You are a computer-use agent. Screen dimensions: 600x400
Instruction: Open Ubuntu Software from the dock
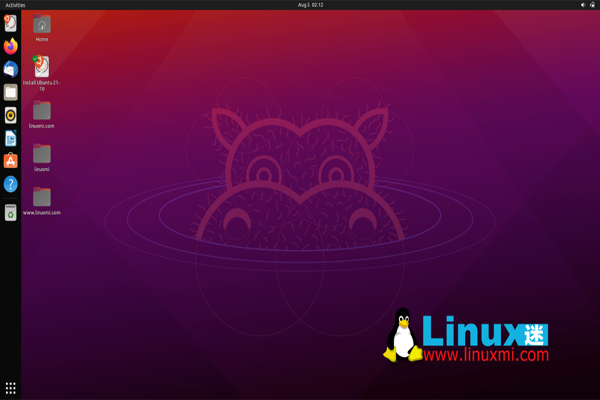[11, 161]
